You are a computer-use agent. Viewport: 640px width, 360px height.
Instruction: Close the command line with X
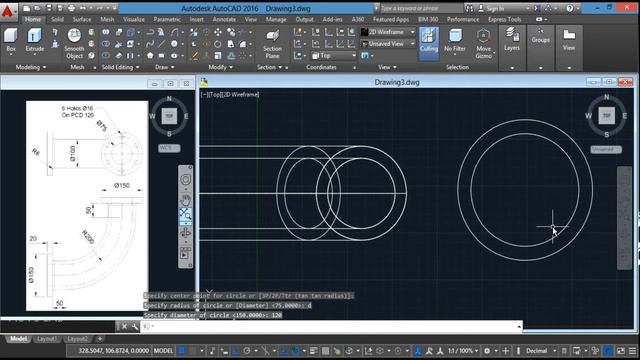[124, 327]
